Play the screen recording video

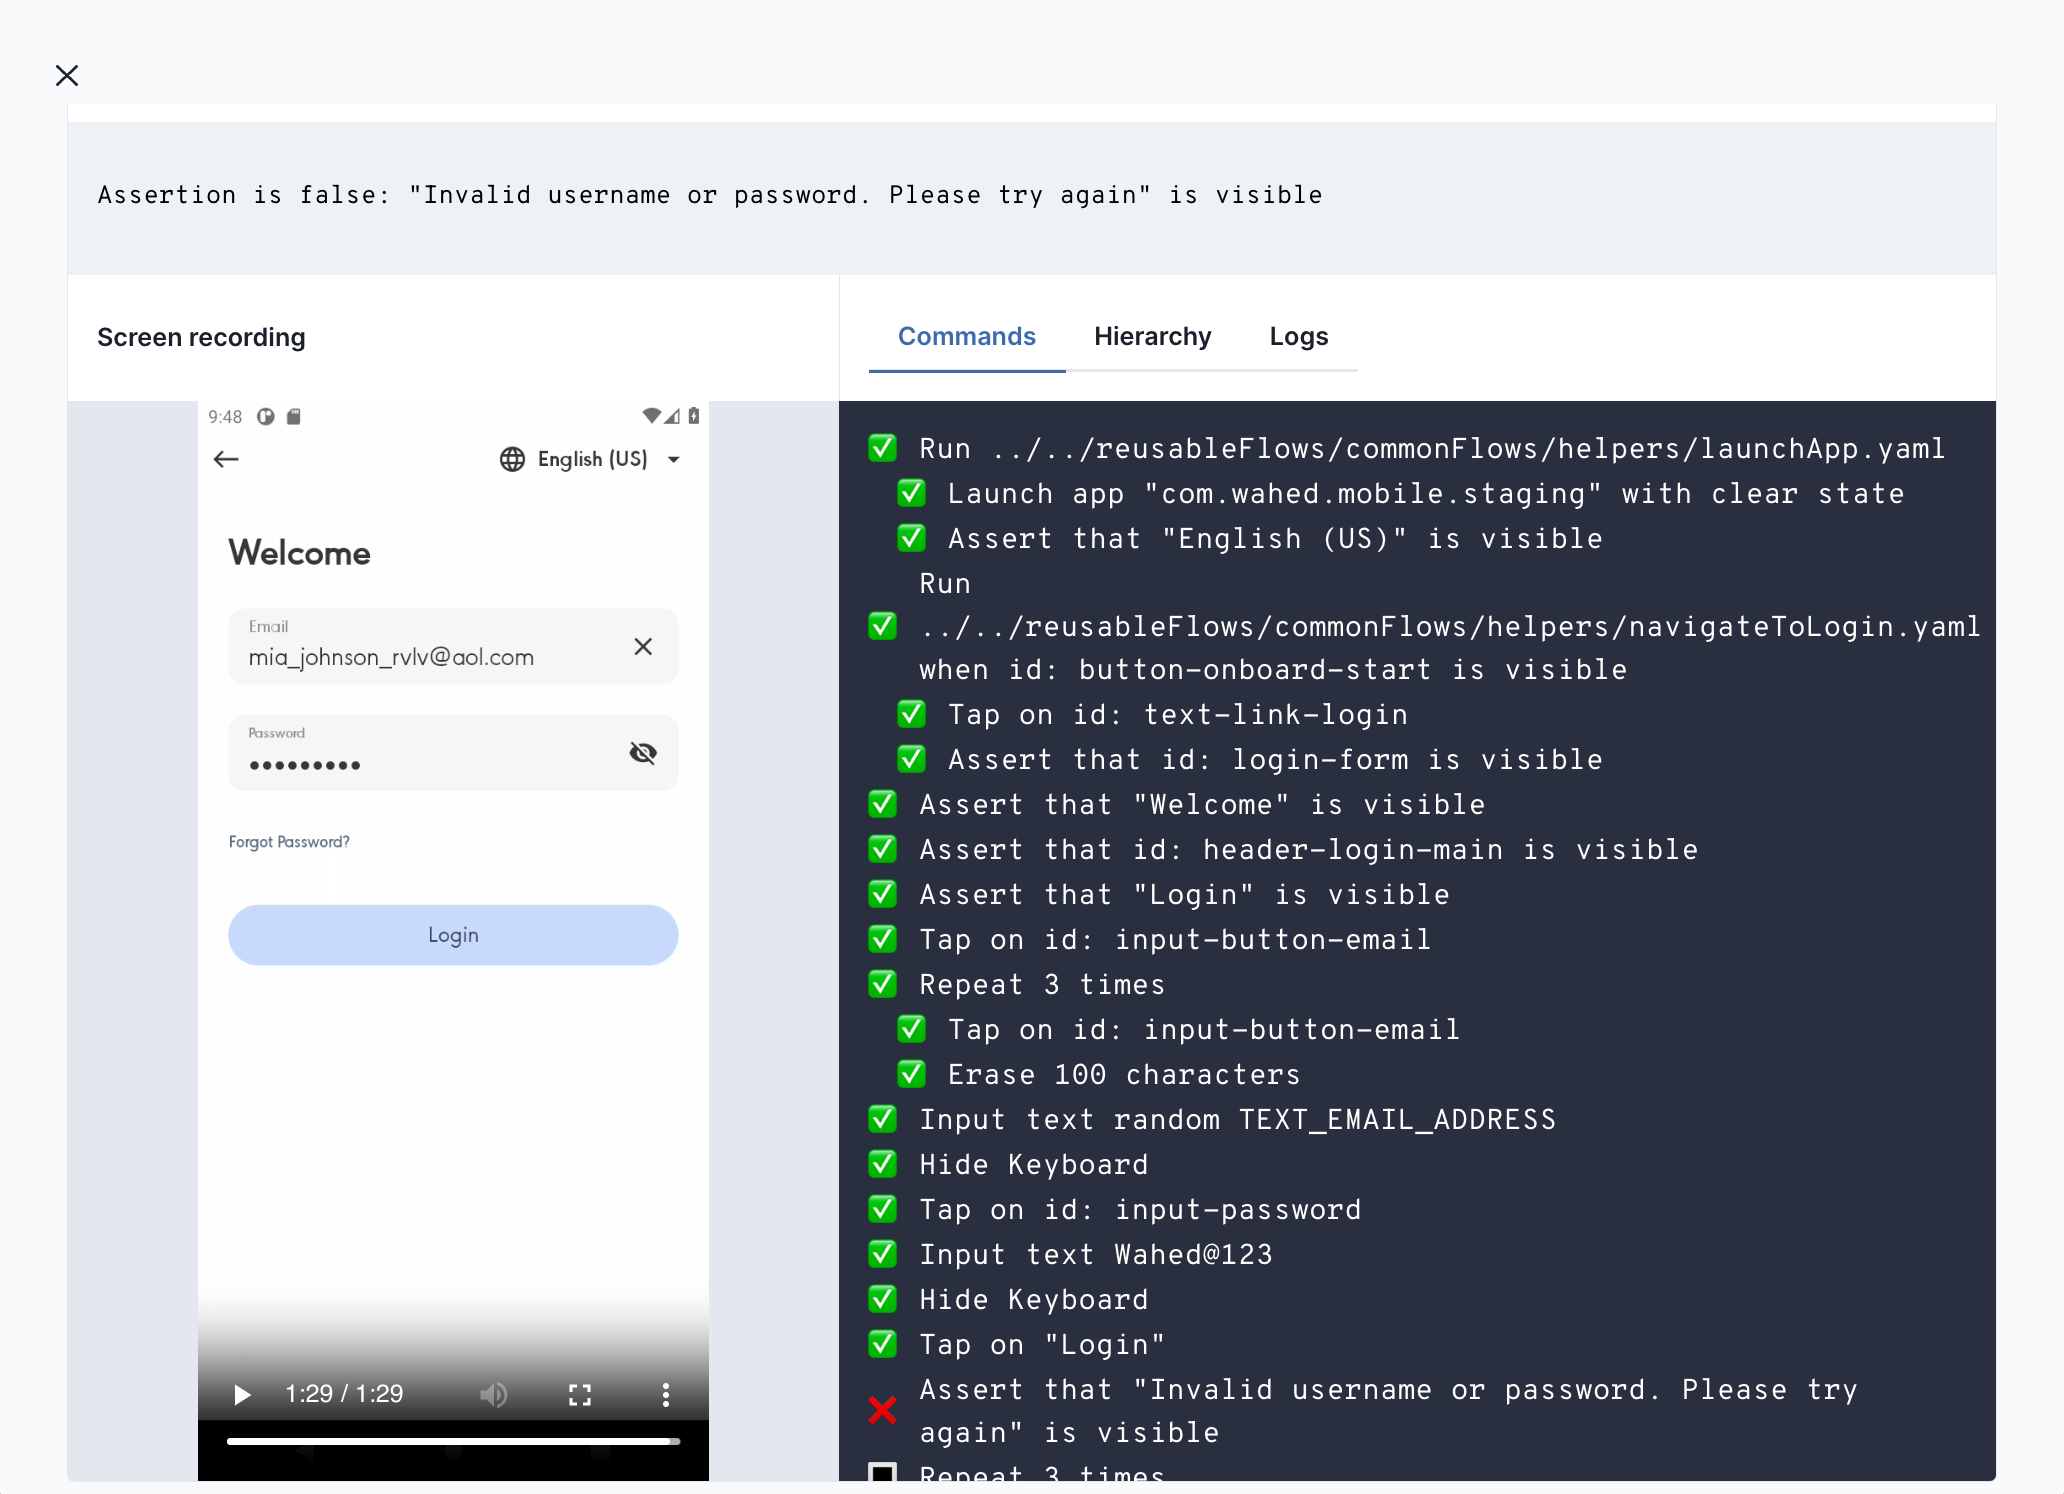(x=241, y=1394)
